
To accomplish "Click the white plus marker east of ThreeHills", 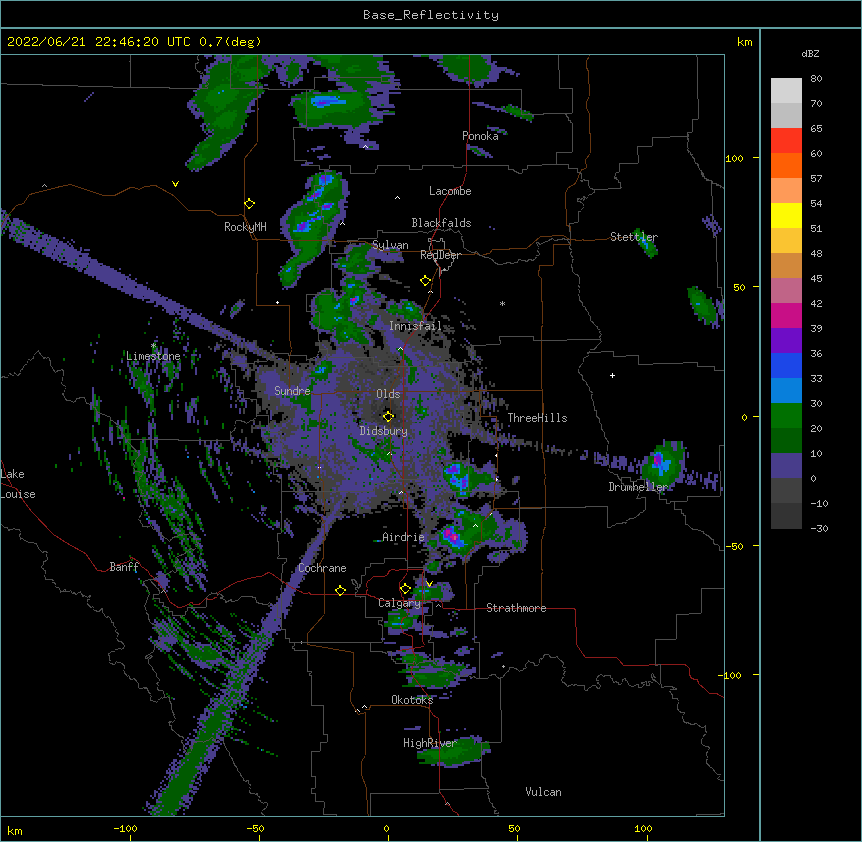I will 612,375.
